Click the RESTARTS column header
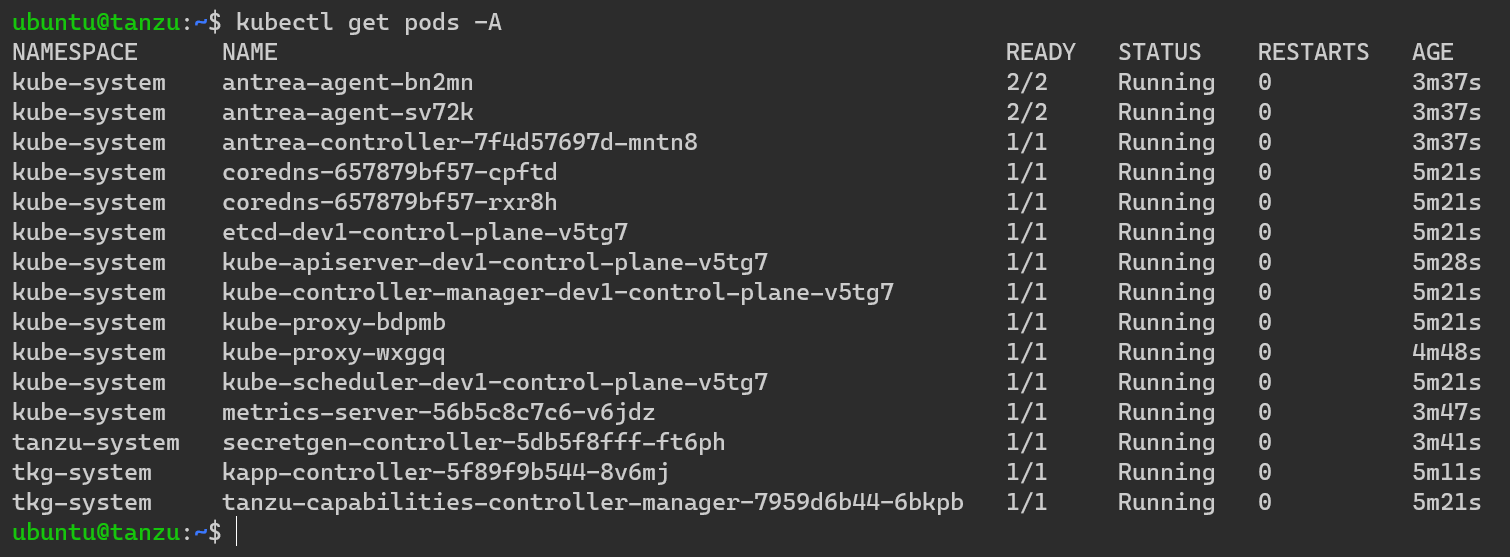 (x=1313, y=52)
